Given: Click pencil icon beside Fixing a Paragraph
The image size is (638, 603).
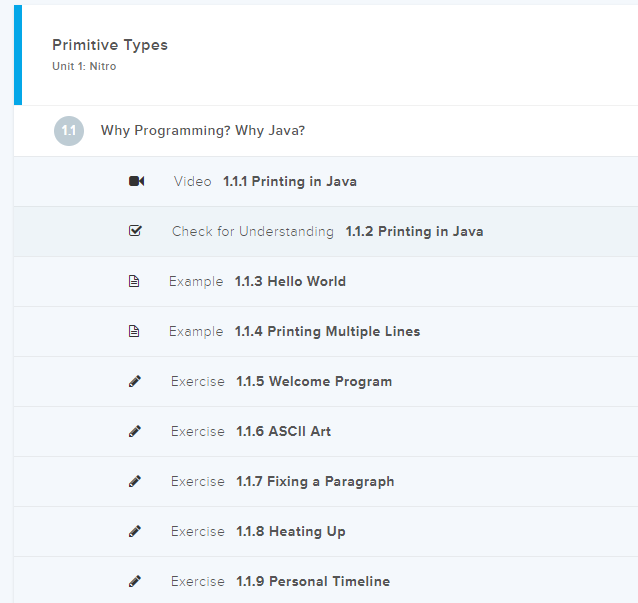Looking at the screenshot, I should click(135, 481).
